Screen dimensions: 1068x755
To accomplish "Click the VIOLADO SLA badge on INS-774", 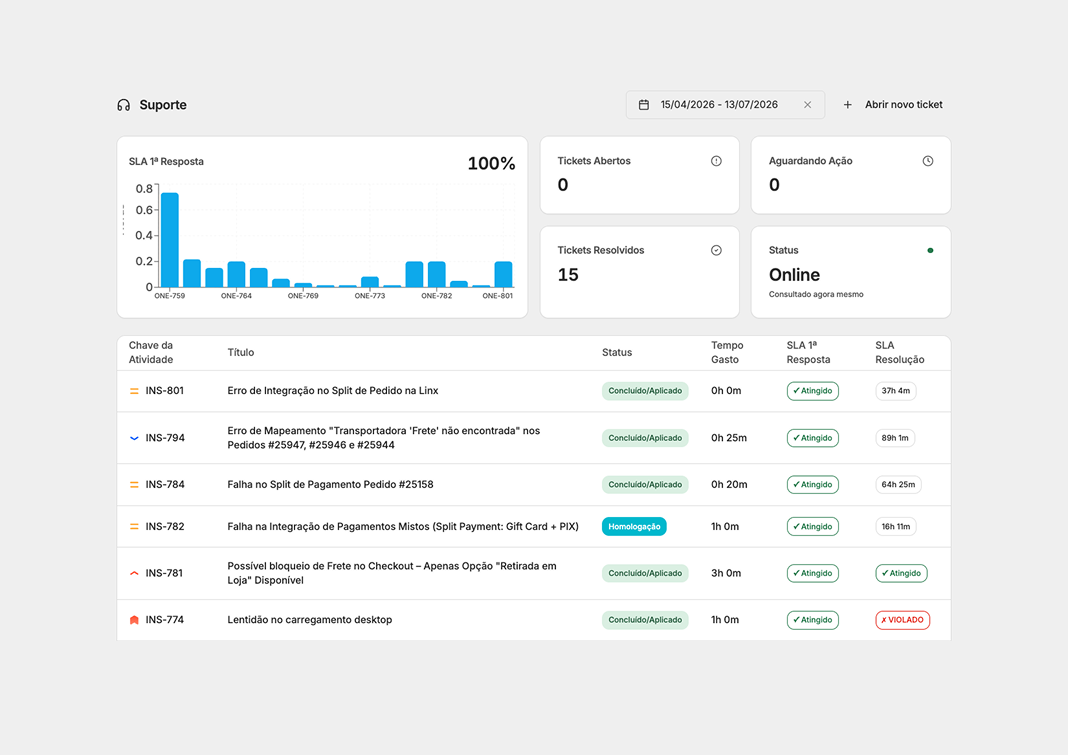I will (x=902, y=620).
